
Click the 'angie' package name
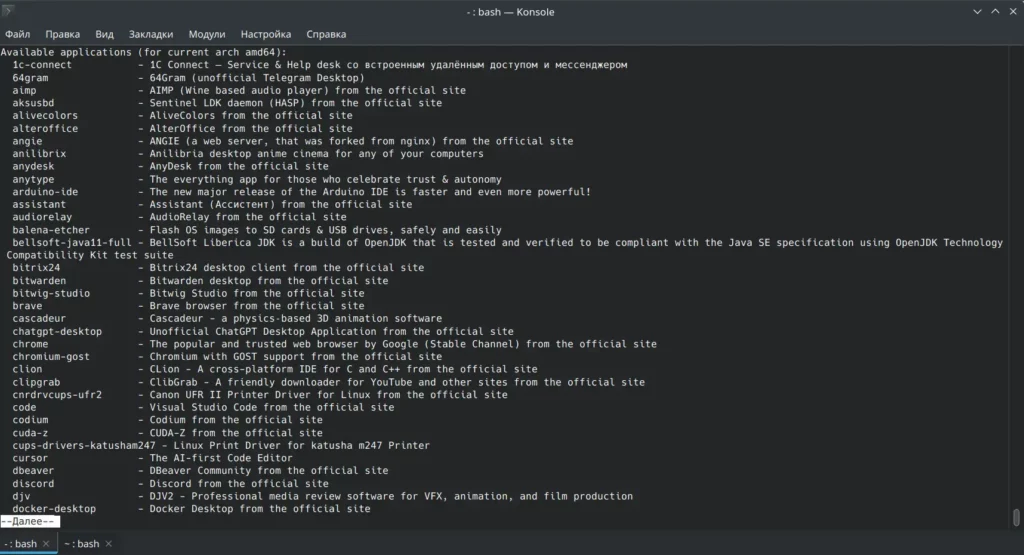pos(27,141)
